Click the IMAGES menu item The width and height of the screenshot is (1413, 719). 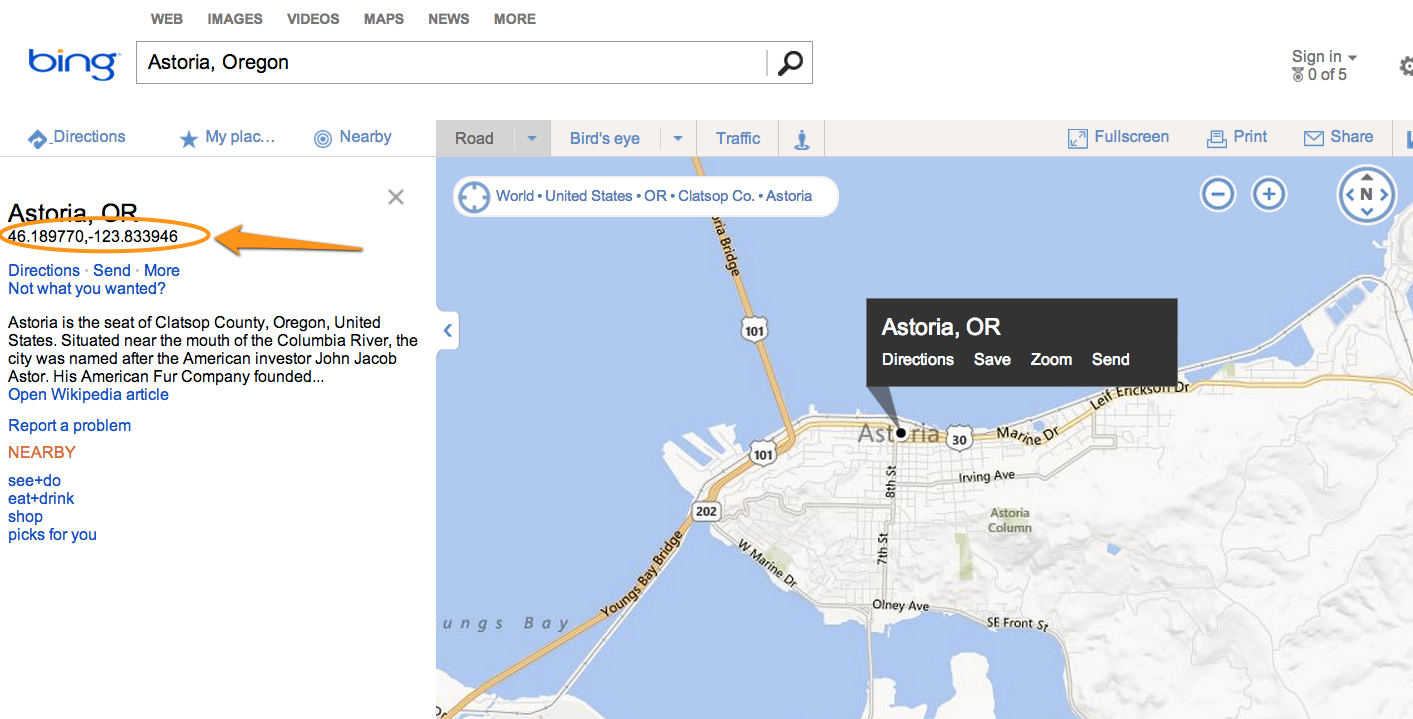point(235,19)
